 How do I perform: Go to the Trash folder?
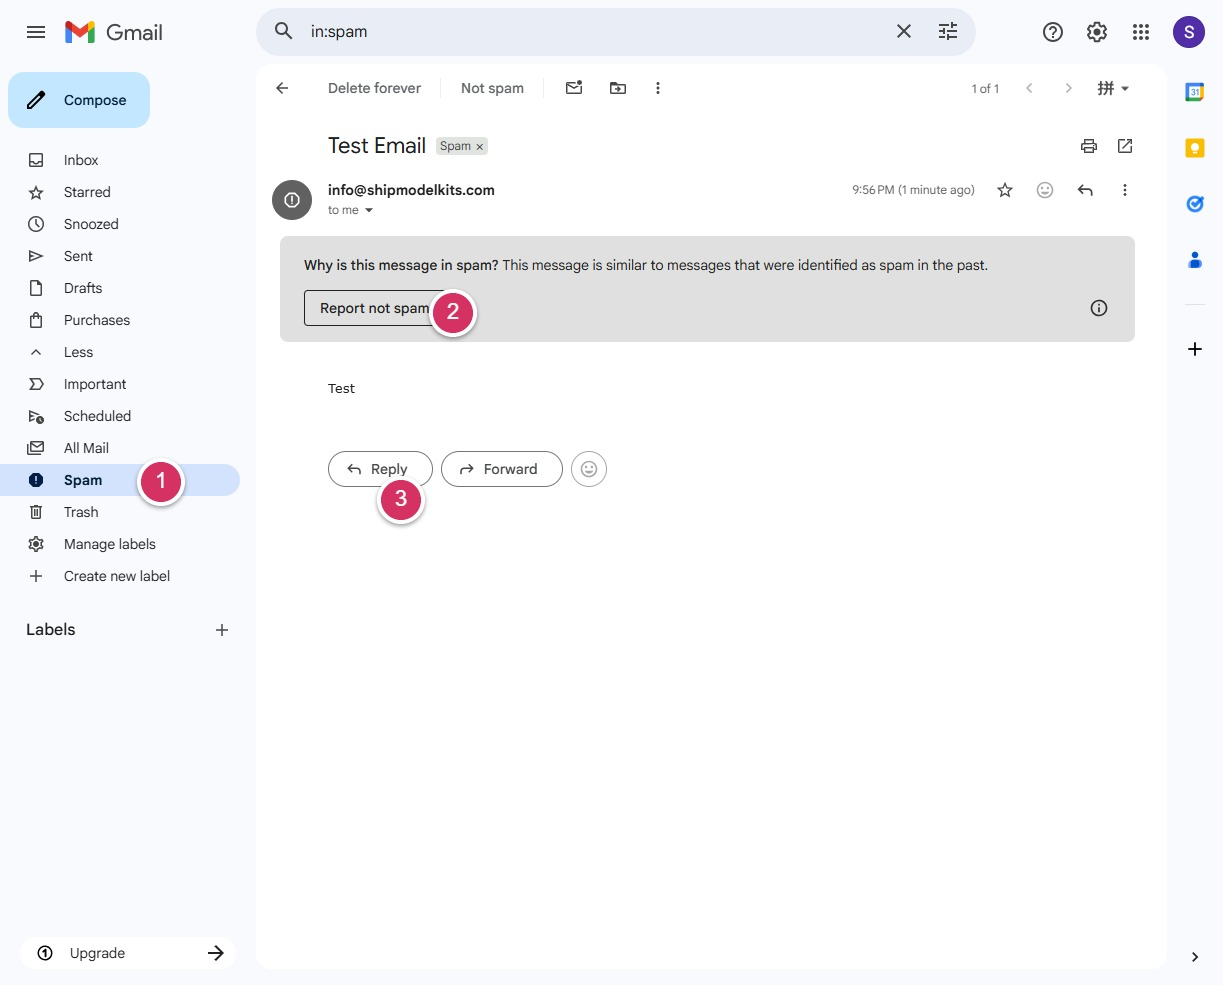(81, 512)
